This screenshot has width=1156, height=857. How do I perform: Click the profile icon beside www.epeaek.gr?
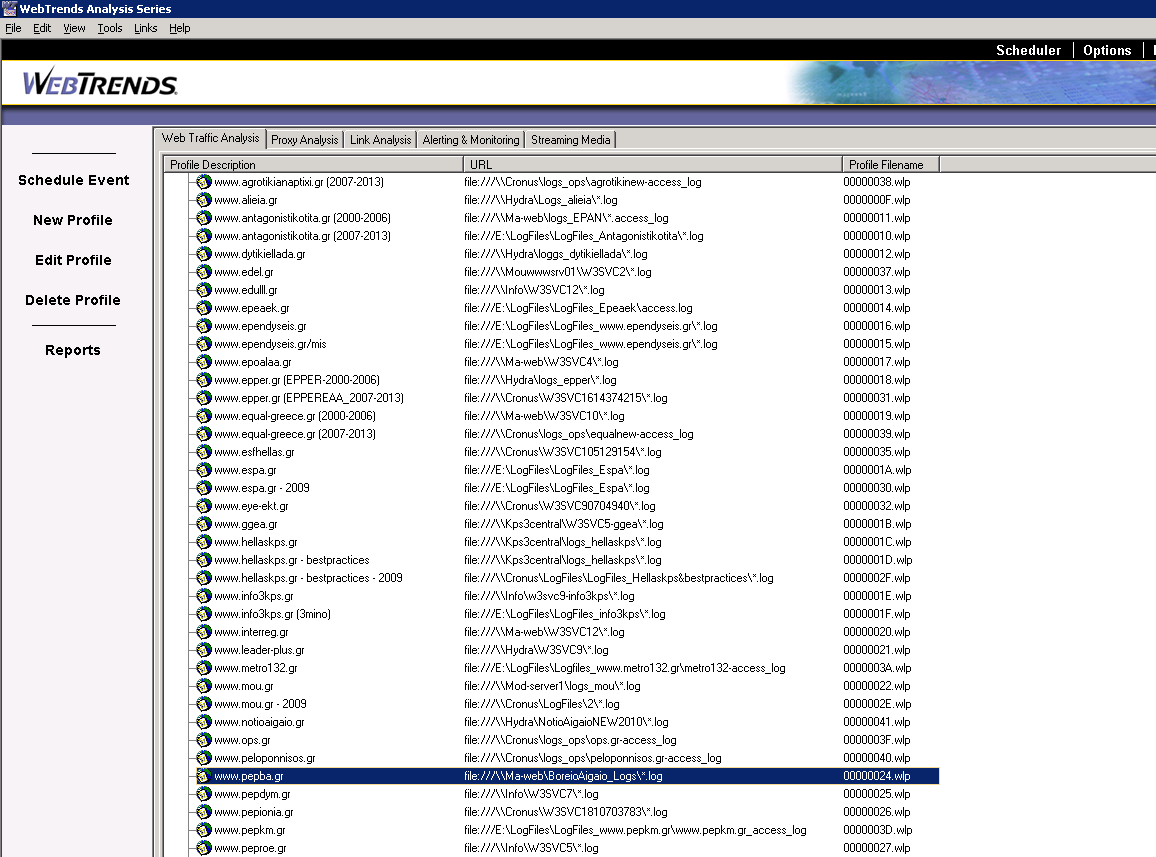tap(203, 308)
